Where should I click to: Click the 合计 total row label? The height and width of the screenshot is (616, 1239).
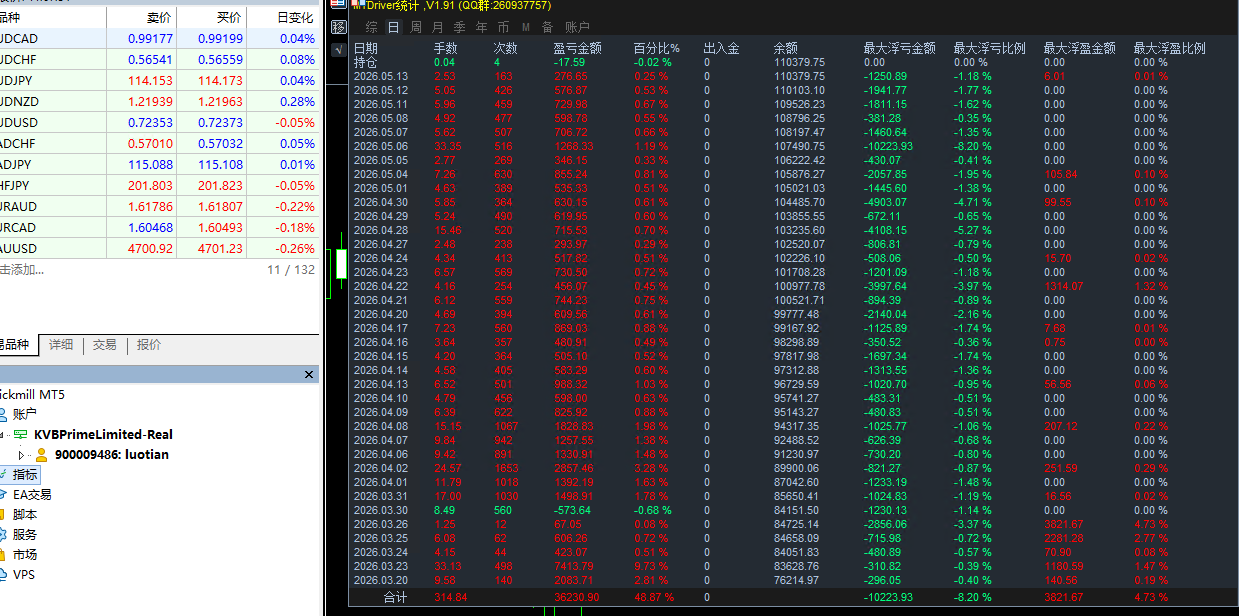pyautogui.click(x=397, y=598)
